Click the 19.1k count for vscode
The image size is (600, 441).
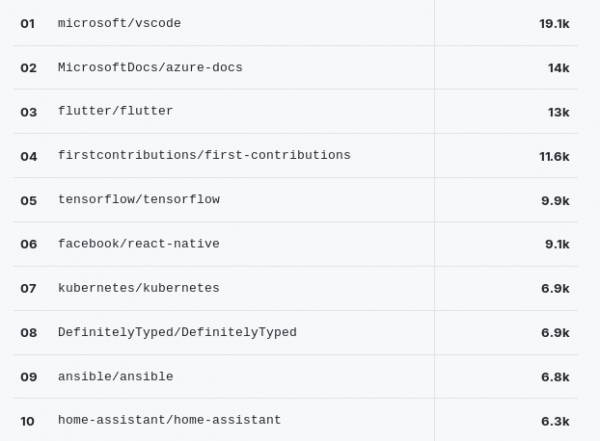(554, 23)
